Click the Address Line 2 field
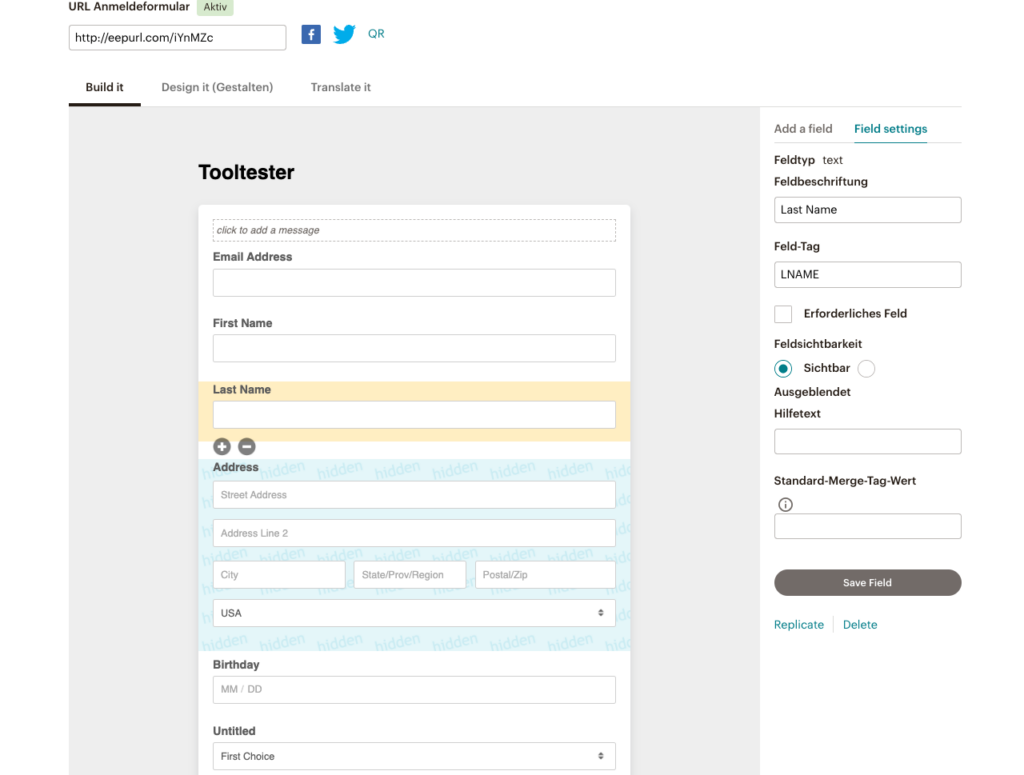 point(414,533)
